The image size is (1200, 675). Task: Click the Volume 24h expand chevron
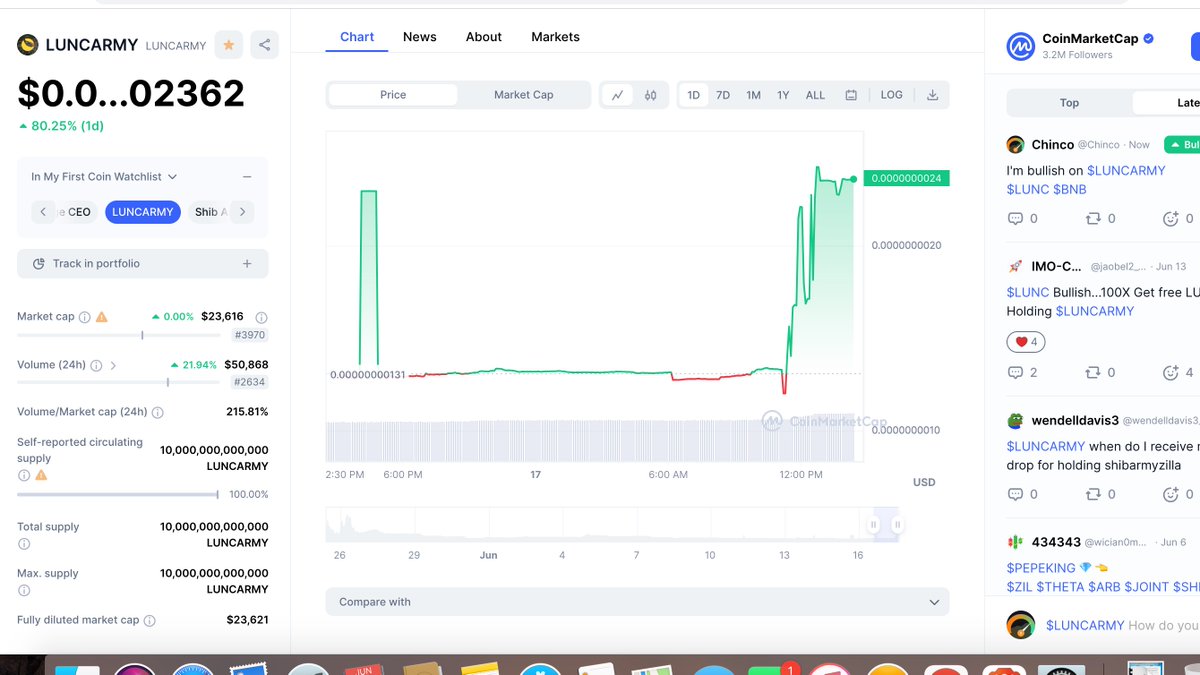click(112, 365)
